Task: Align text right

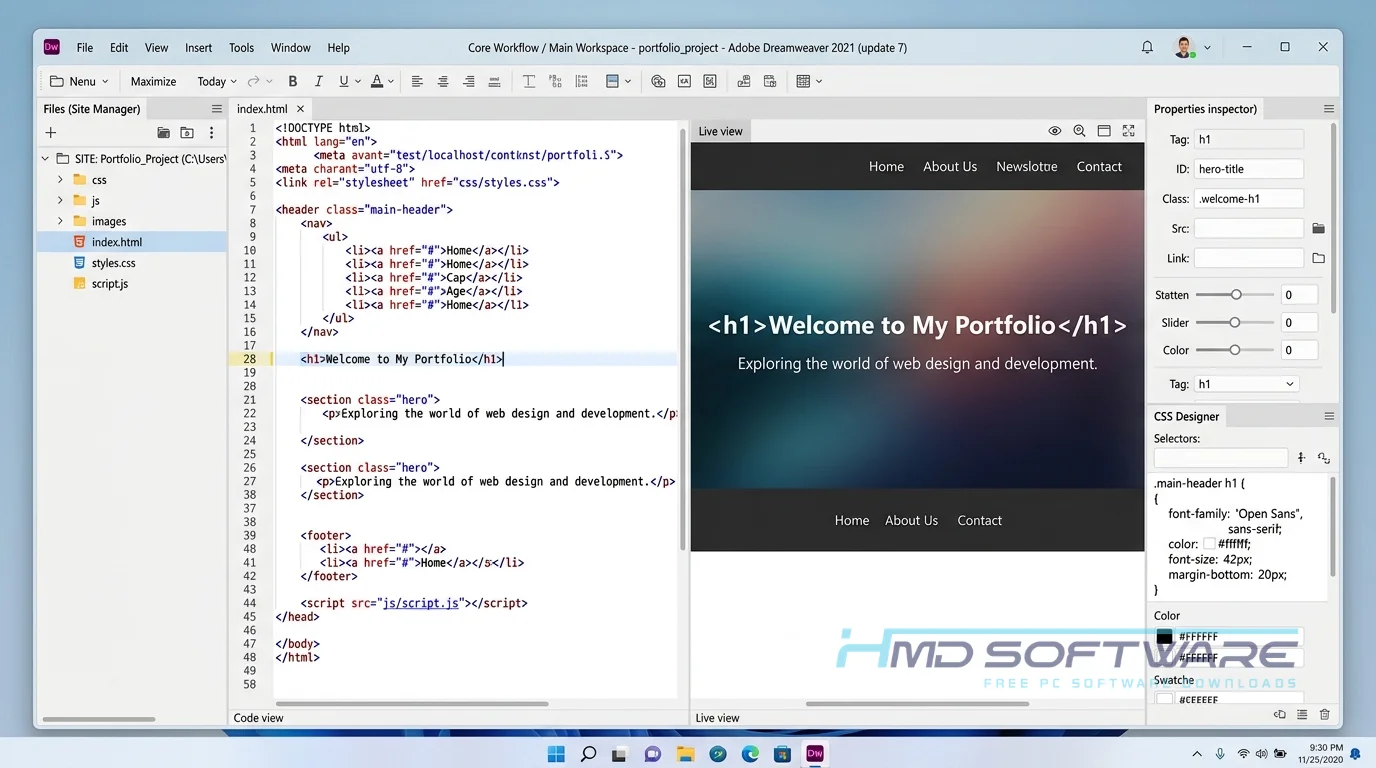Action: 469,82
